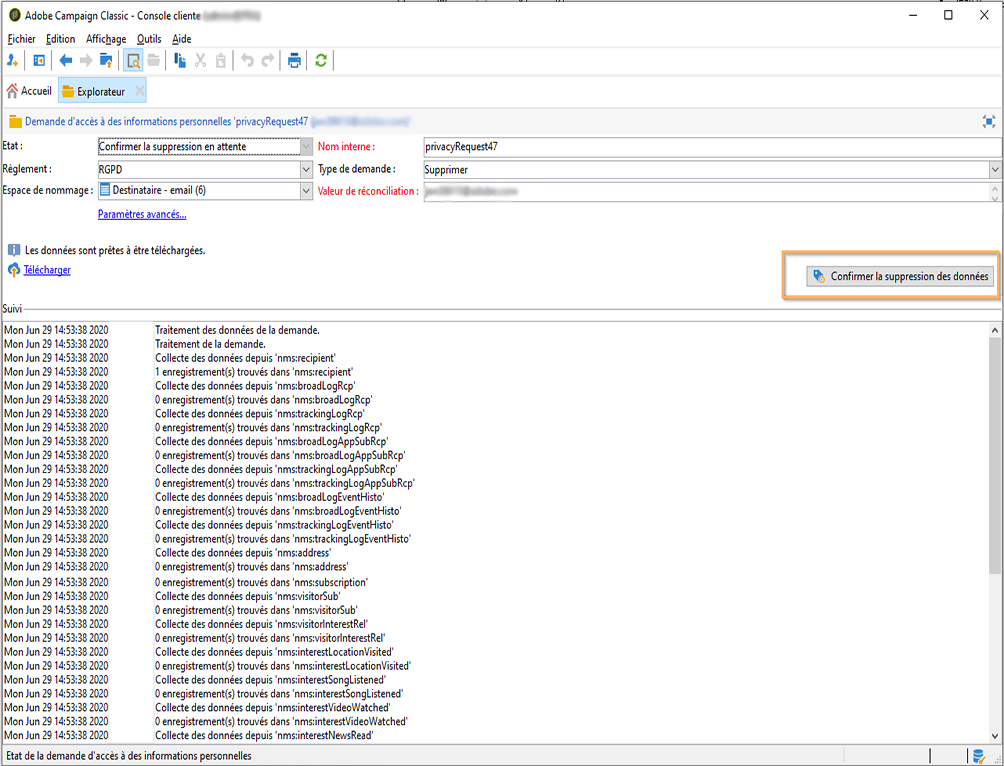Select row "Collecte des données depuis 'nms:recipient'"
Screen dimensions: 1004x766
tap(245, 358)
